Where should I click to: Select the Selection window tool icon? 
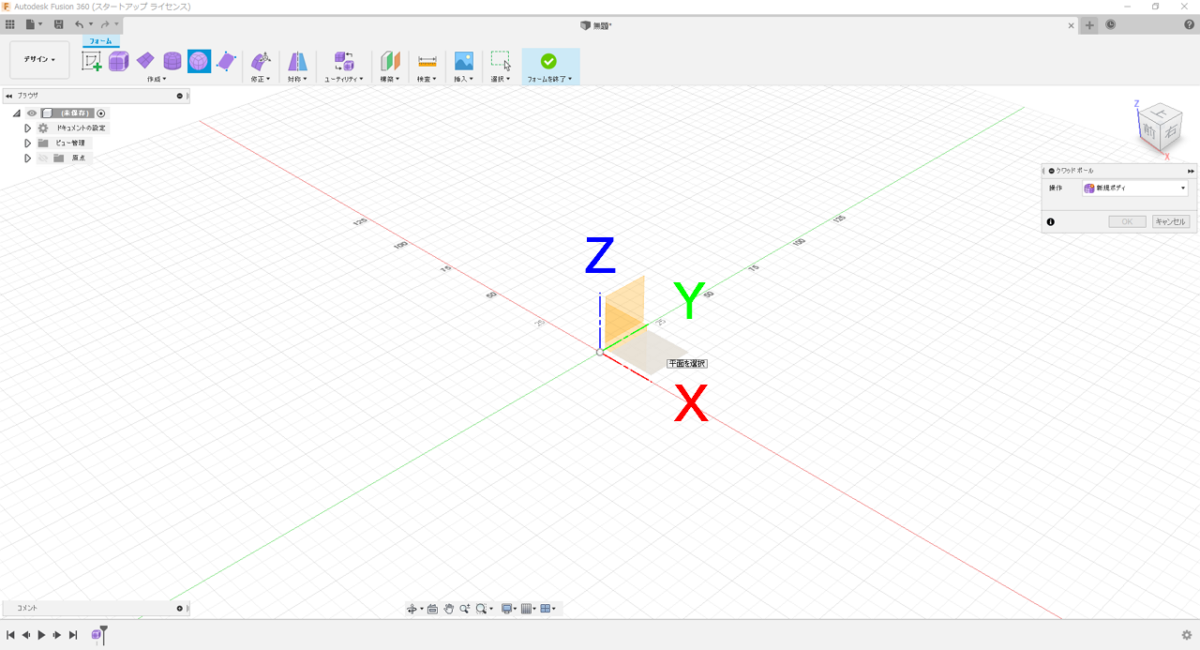click(501, 61)
